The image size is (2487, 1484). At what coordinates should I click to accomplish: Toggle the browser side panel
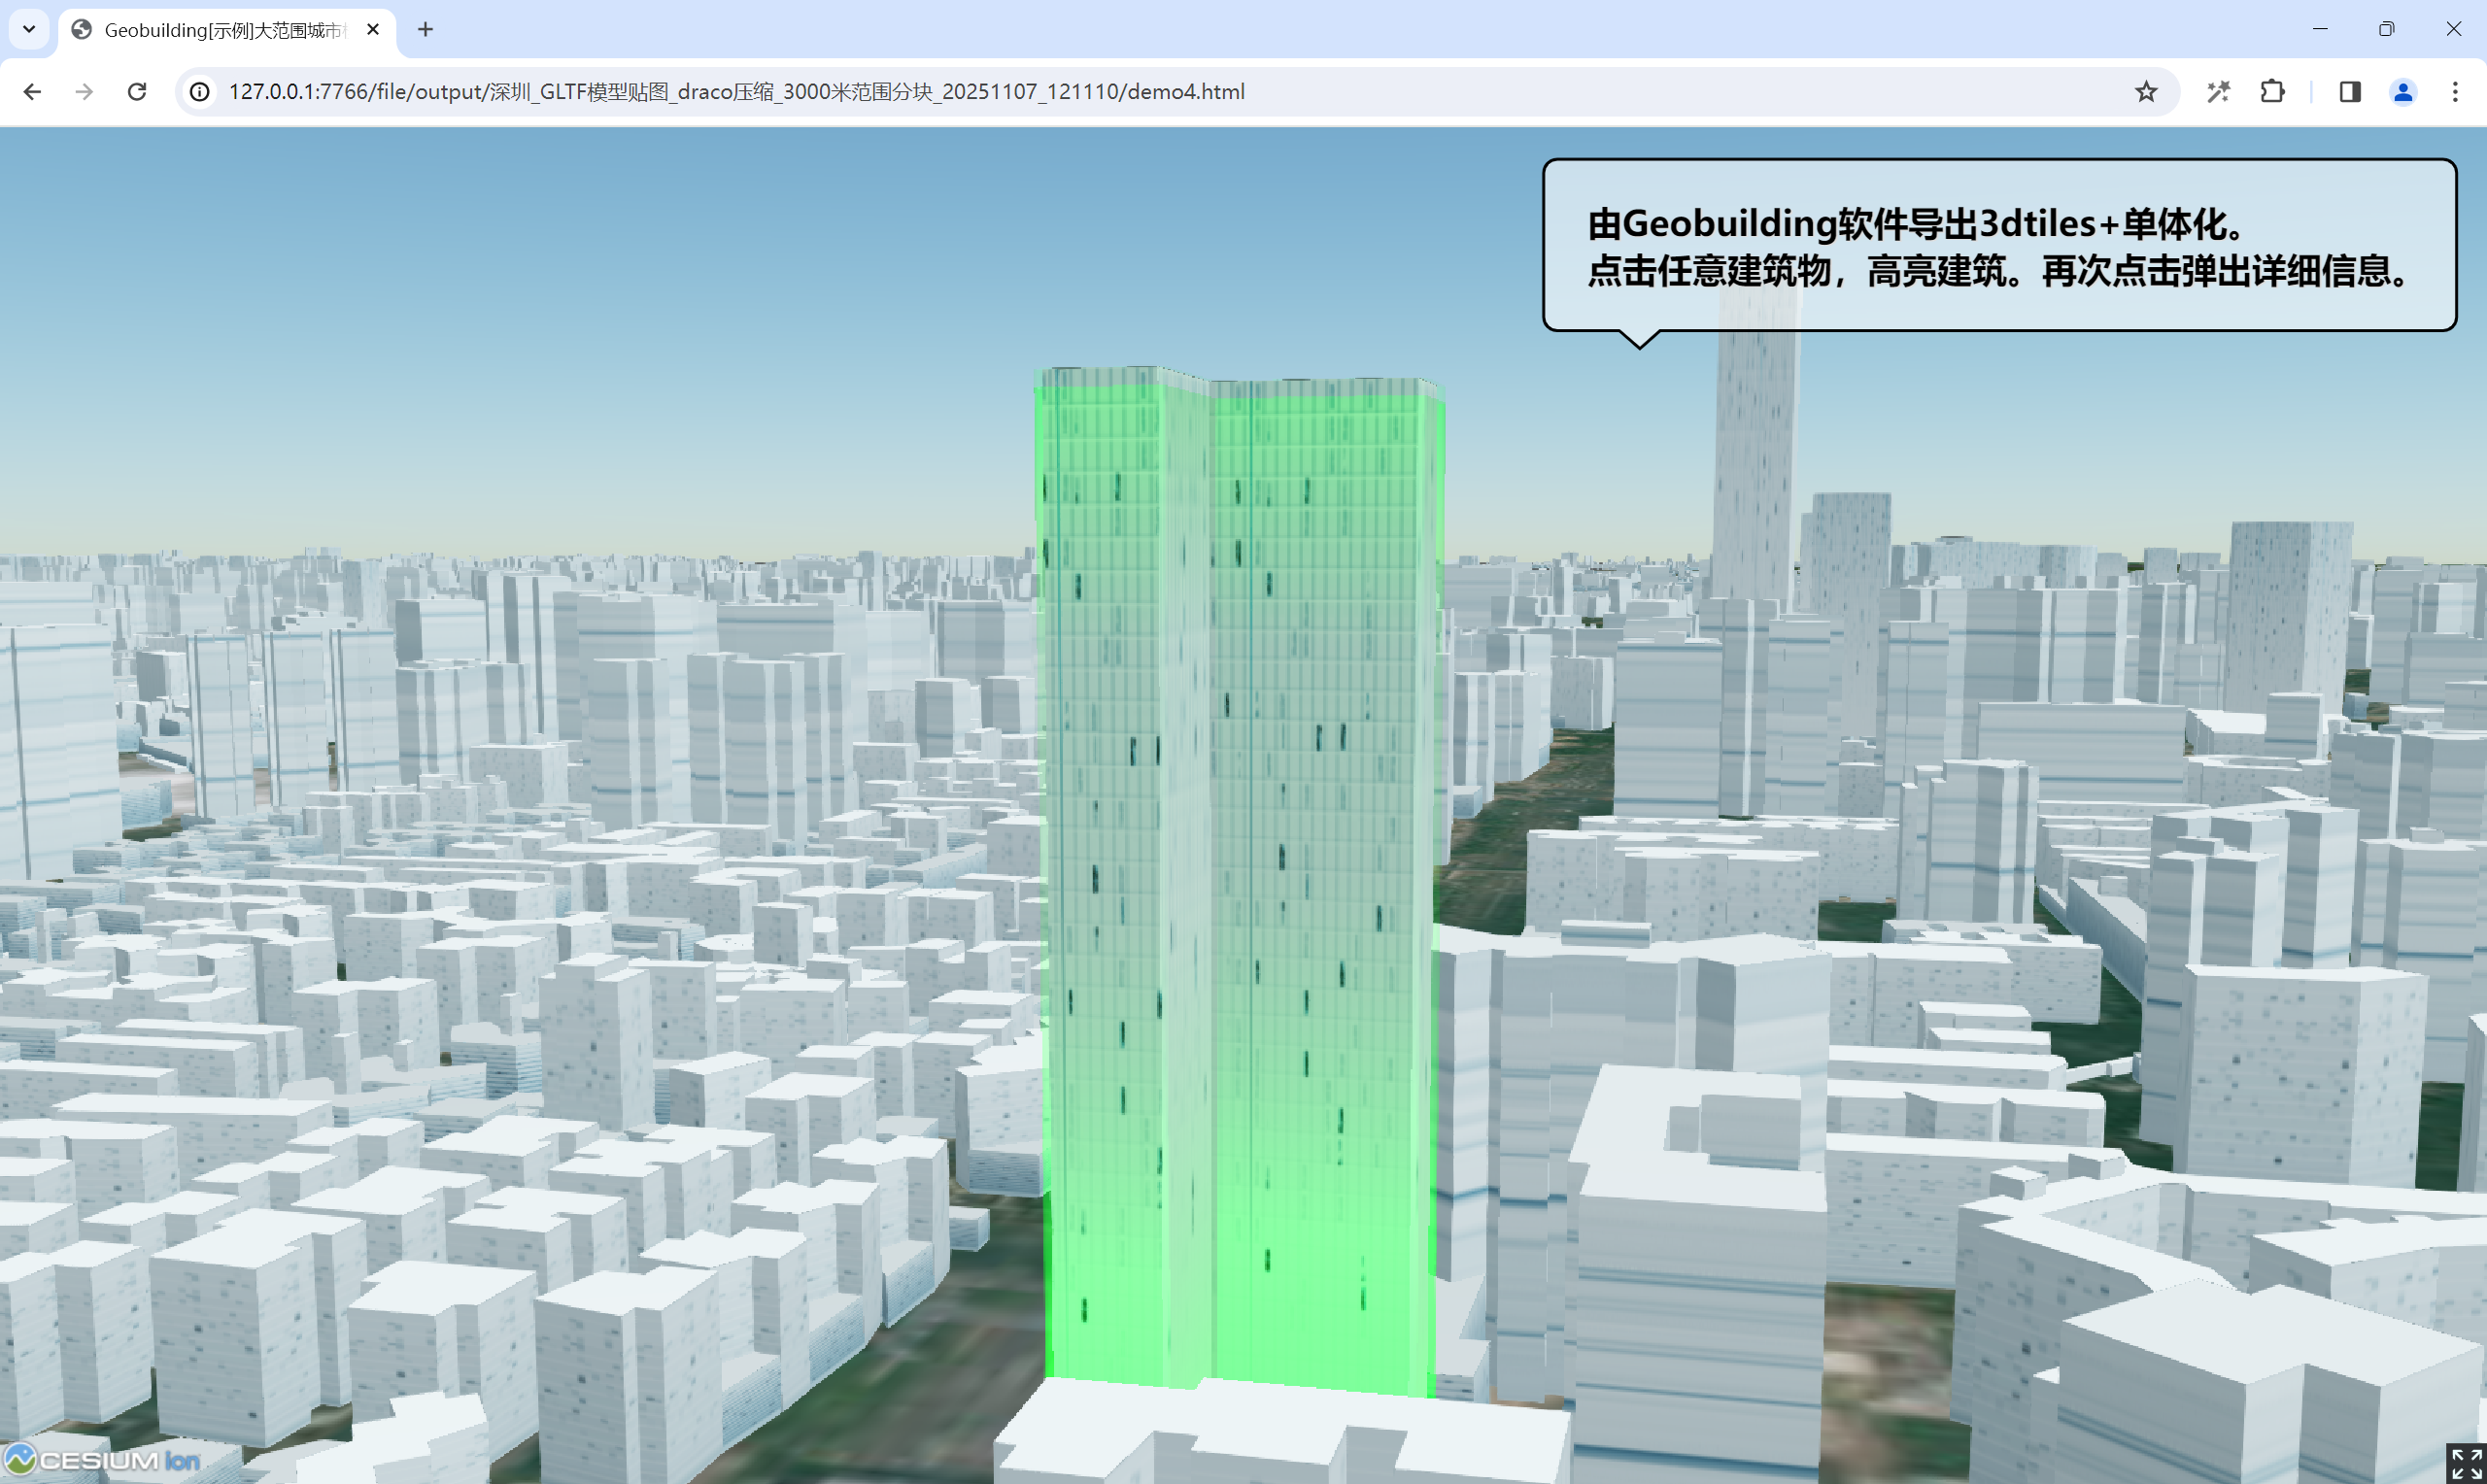pyautogui.click(x=2349, y=92)
